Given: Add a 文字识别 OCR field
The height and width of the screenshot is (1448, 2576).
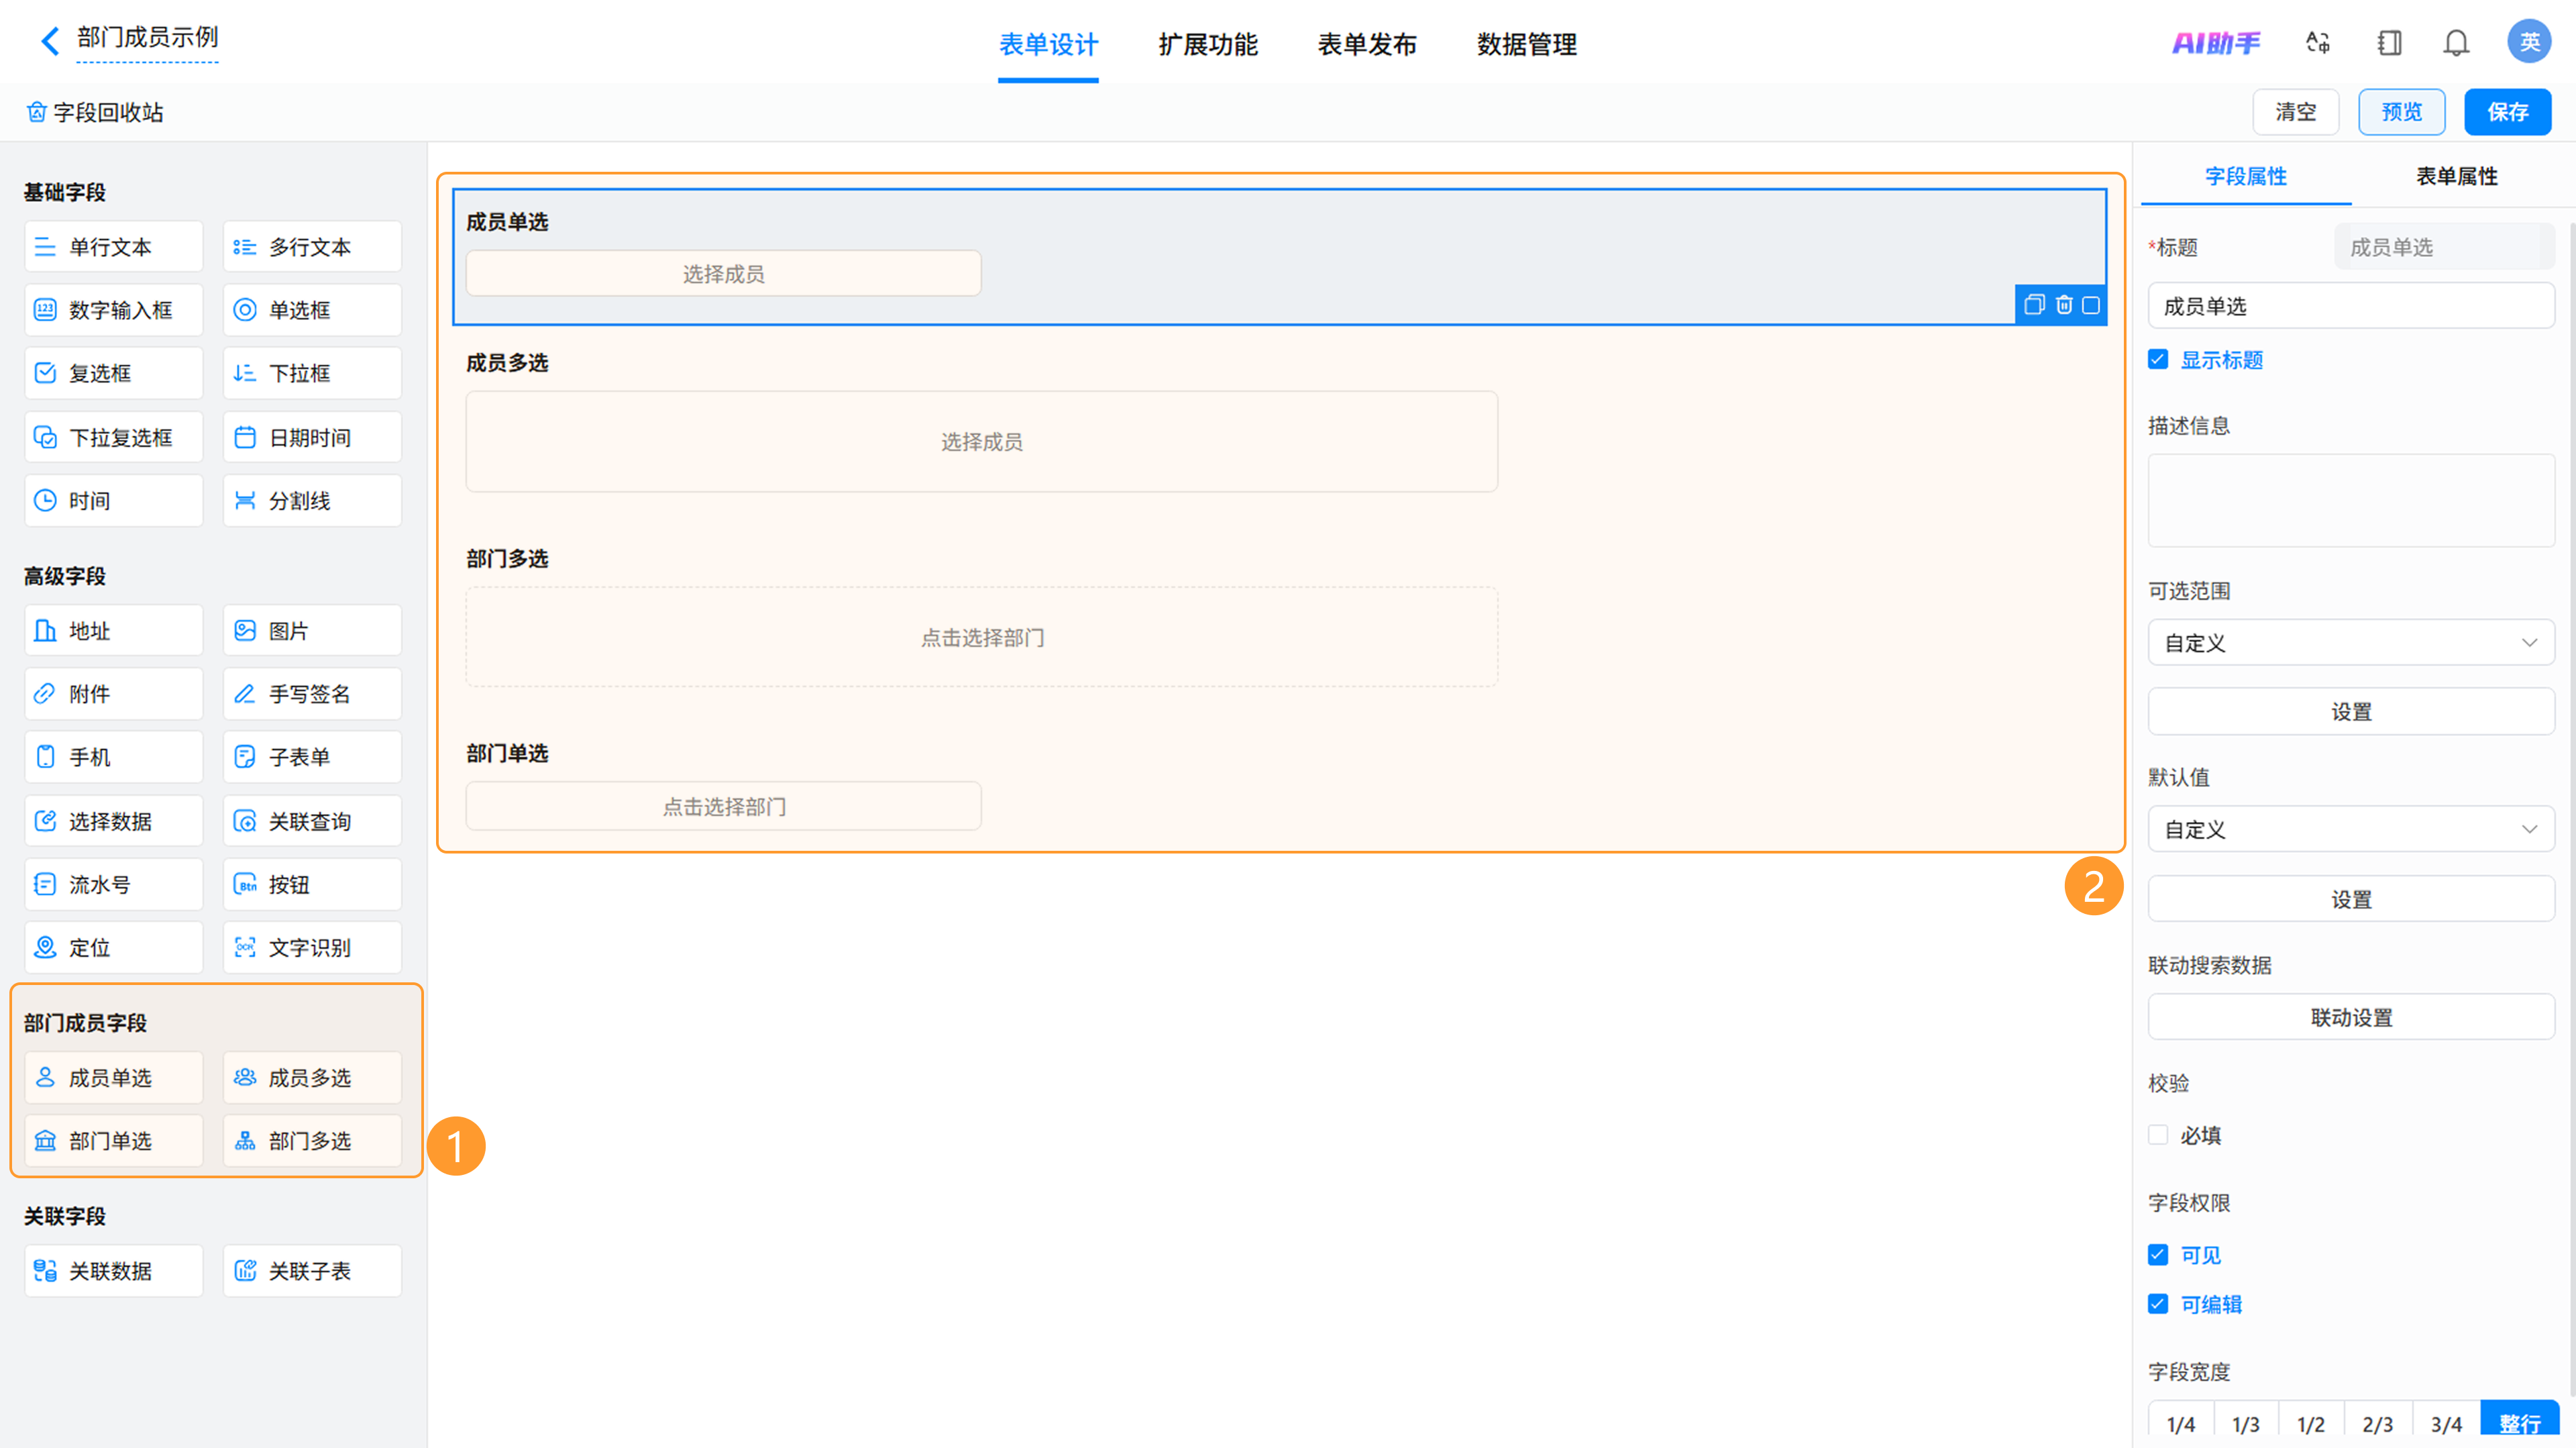Looking at the screenshot, I should [312, 947].
